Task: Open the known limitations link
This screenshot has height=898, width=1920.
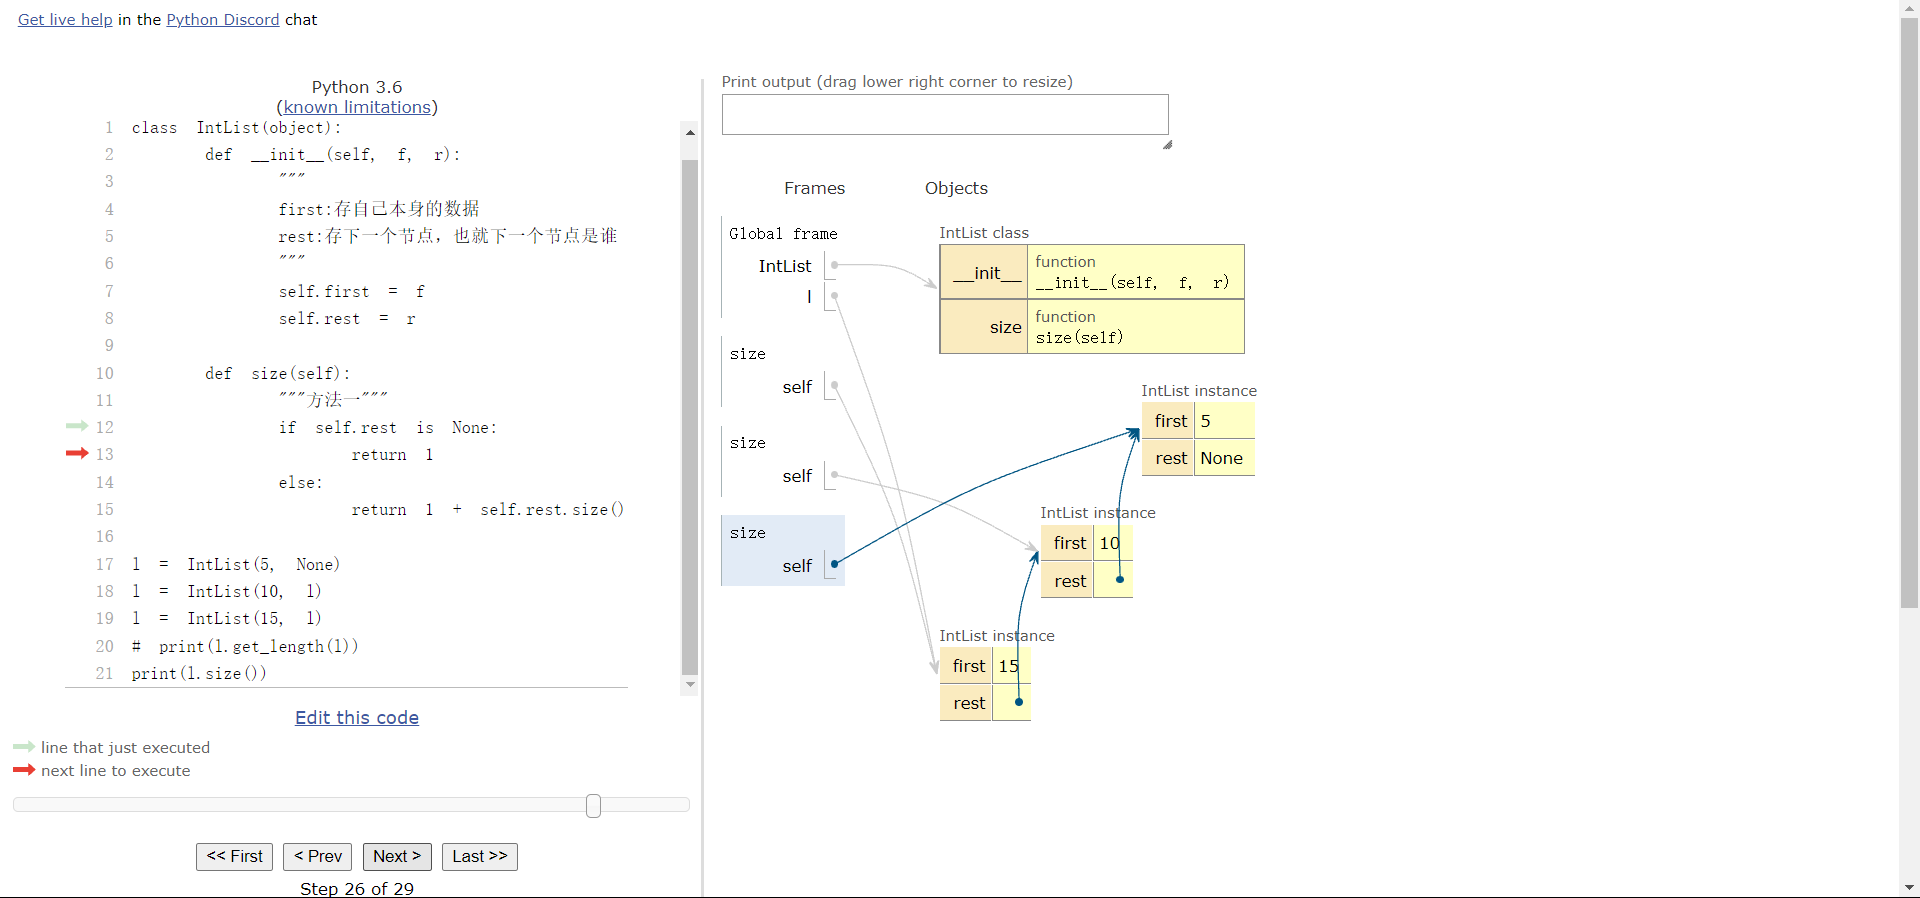Action: [x=357, y=107]
